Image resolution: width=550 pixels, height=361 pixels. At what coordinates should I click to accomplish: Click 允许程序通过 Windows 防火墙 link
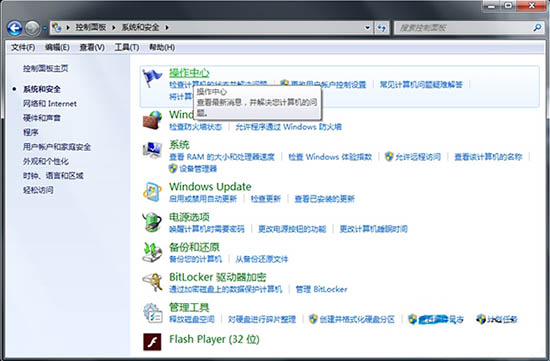pos(288,127)
